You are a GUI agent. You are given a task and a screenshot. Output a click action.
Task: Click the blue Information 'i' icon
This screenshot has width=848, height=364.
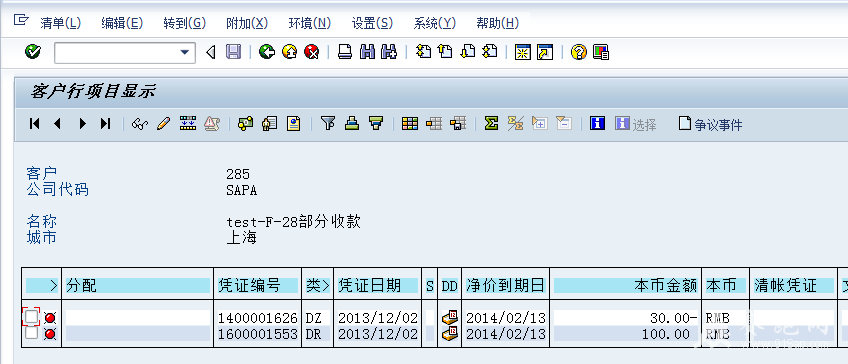(x=598, y=124)
